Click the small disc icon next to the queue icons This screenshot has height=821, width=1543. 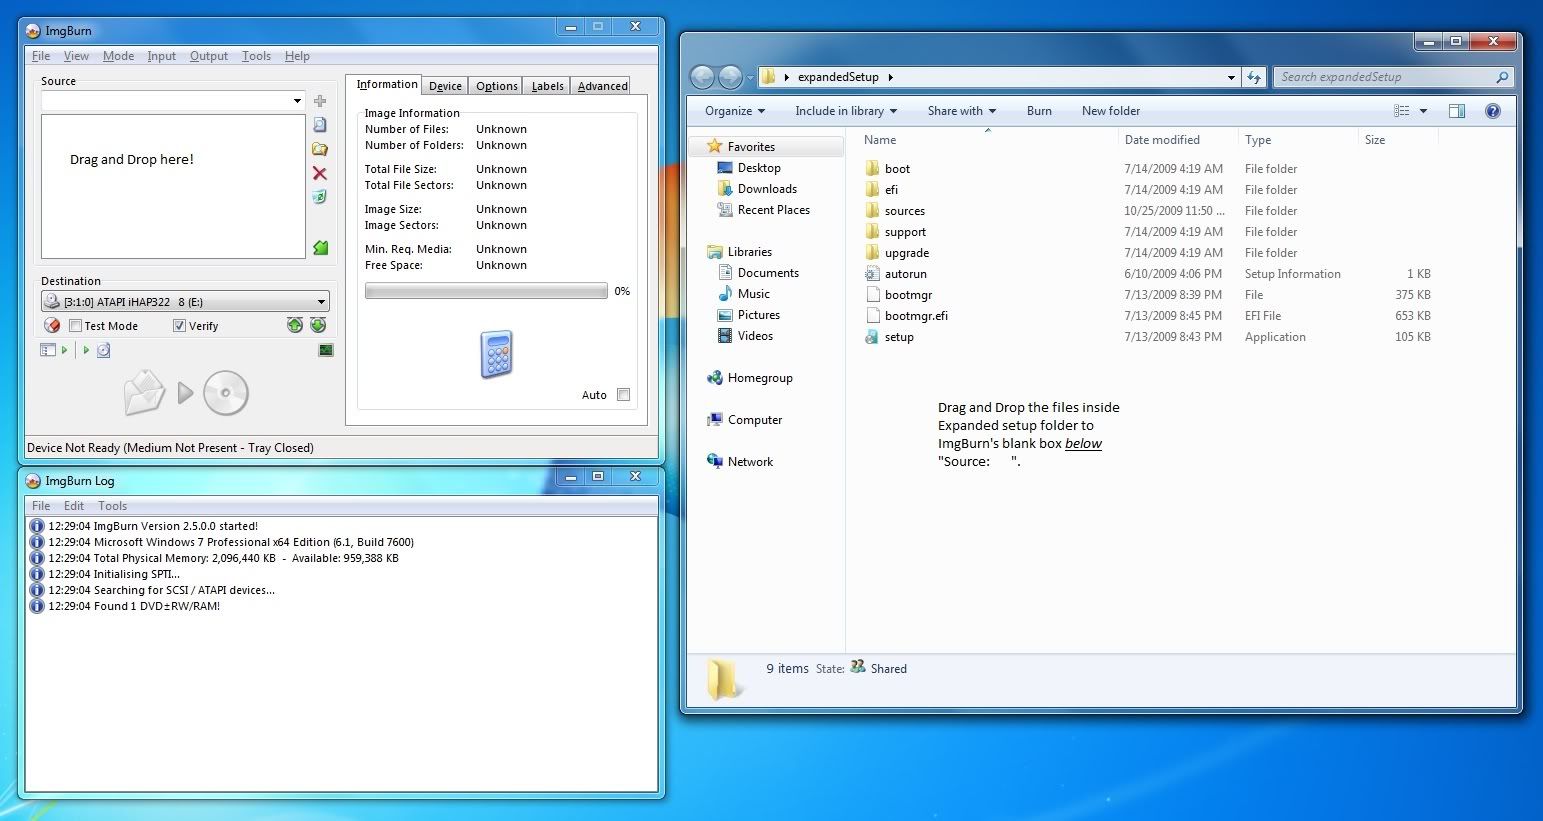pyautogui.click(x=103, y=350)
